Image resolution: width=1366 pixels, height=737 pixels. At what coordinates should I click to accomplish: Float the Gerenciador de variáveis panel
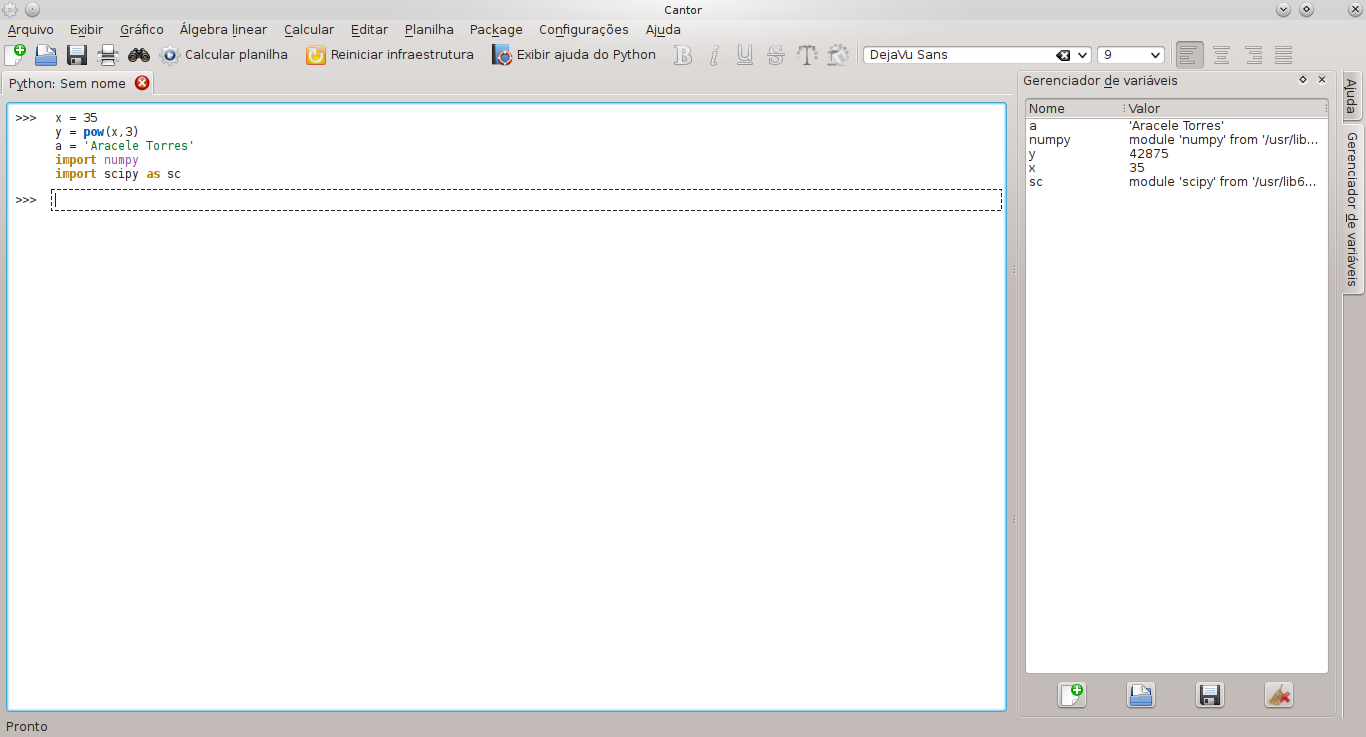click(x=1303, y=79)
